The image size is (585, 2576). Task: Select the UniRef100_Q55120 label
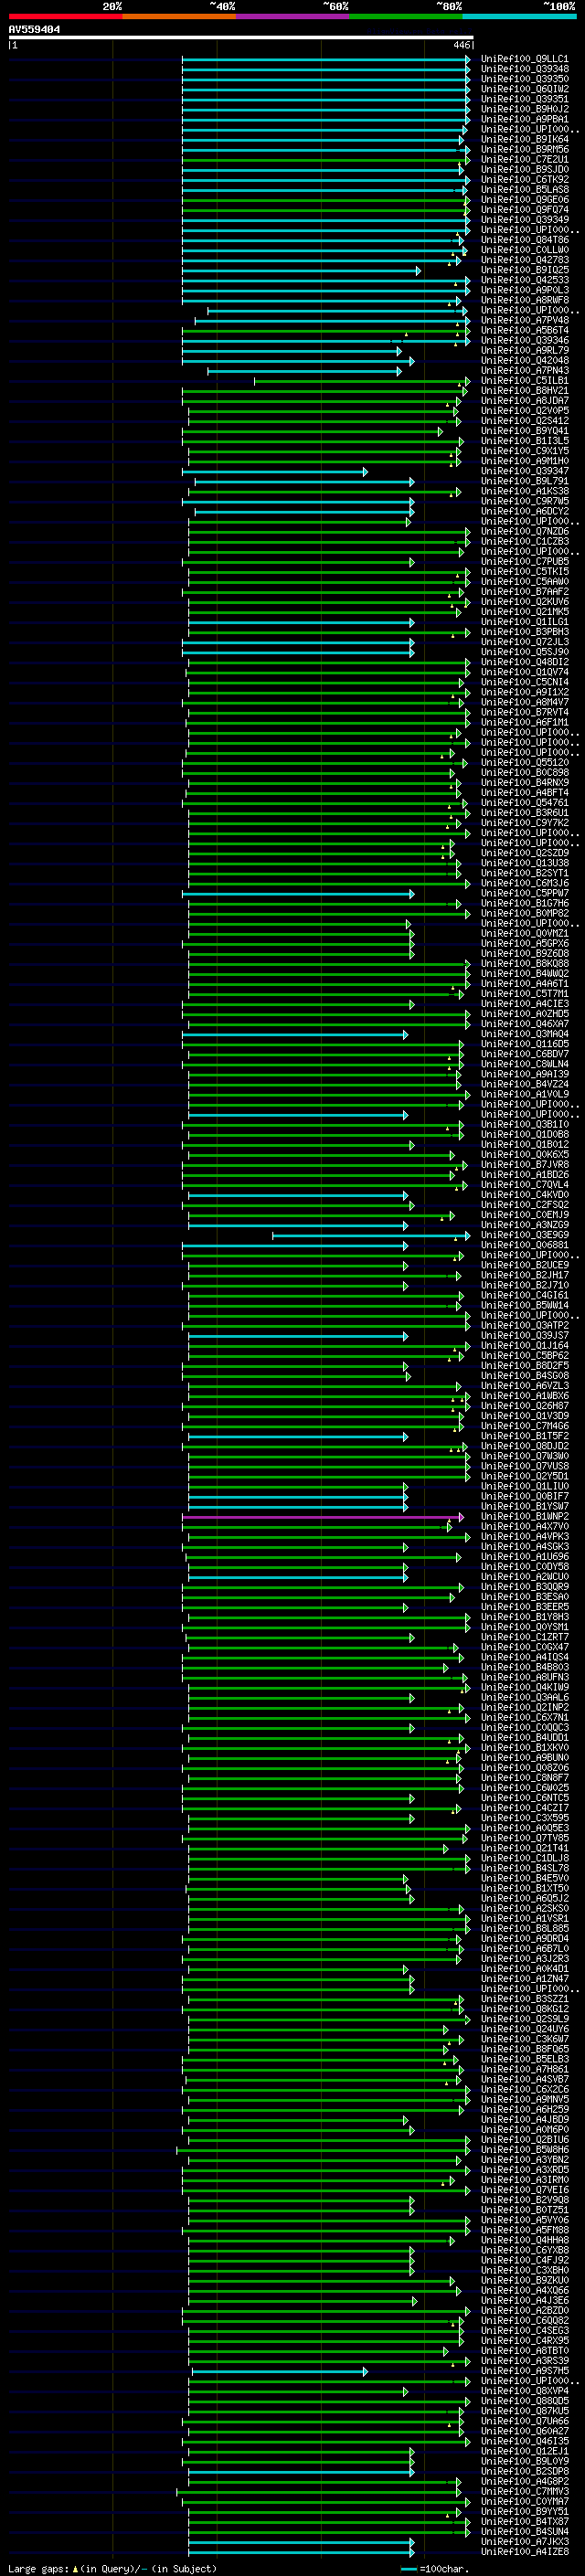point(524,762)
